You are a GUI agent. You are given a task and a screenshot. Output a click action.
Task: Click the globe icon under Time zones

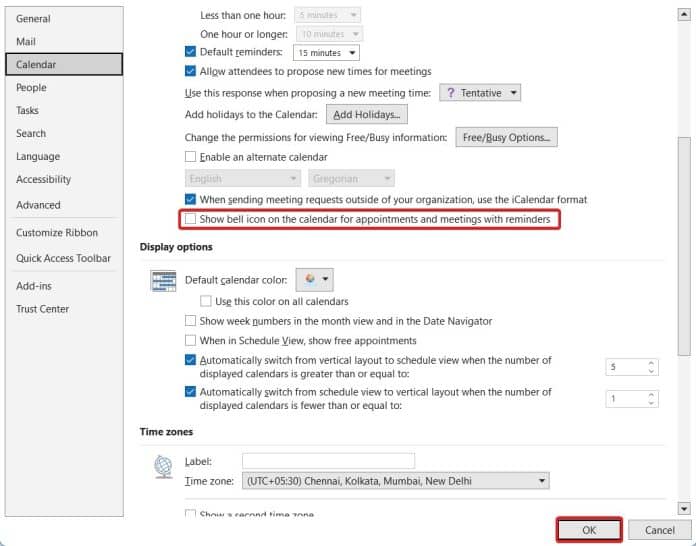[163, 467]
